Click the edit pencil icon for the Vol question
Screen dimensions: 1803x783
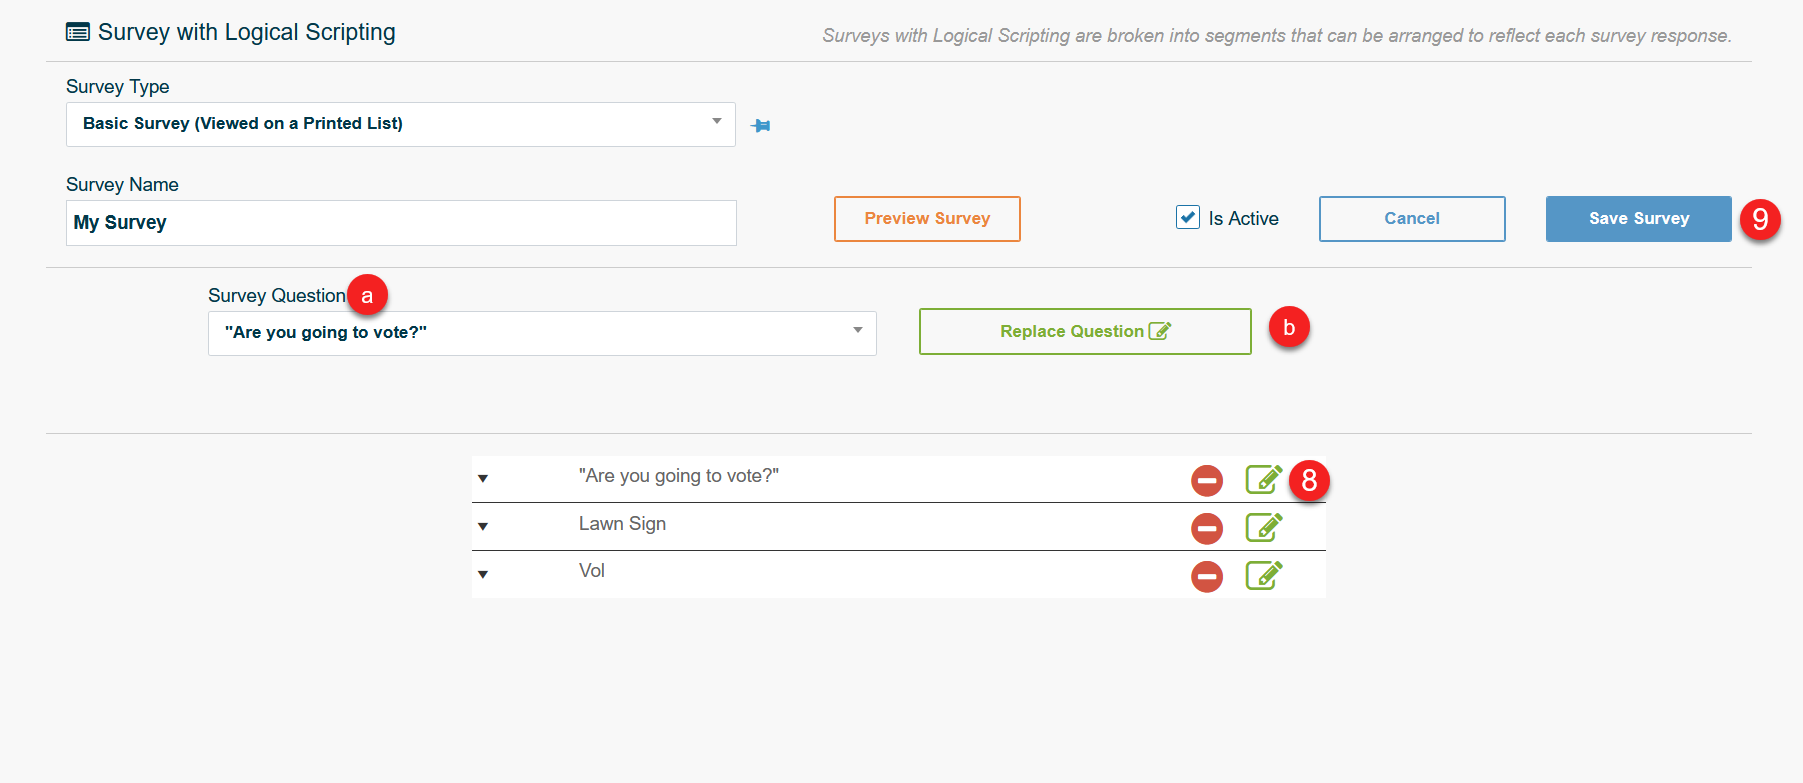coord(1263,575)
